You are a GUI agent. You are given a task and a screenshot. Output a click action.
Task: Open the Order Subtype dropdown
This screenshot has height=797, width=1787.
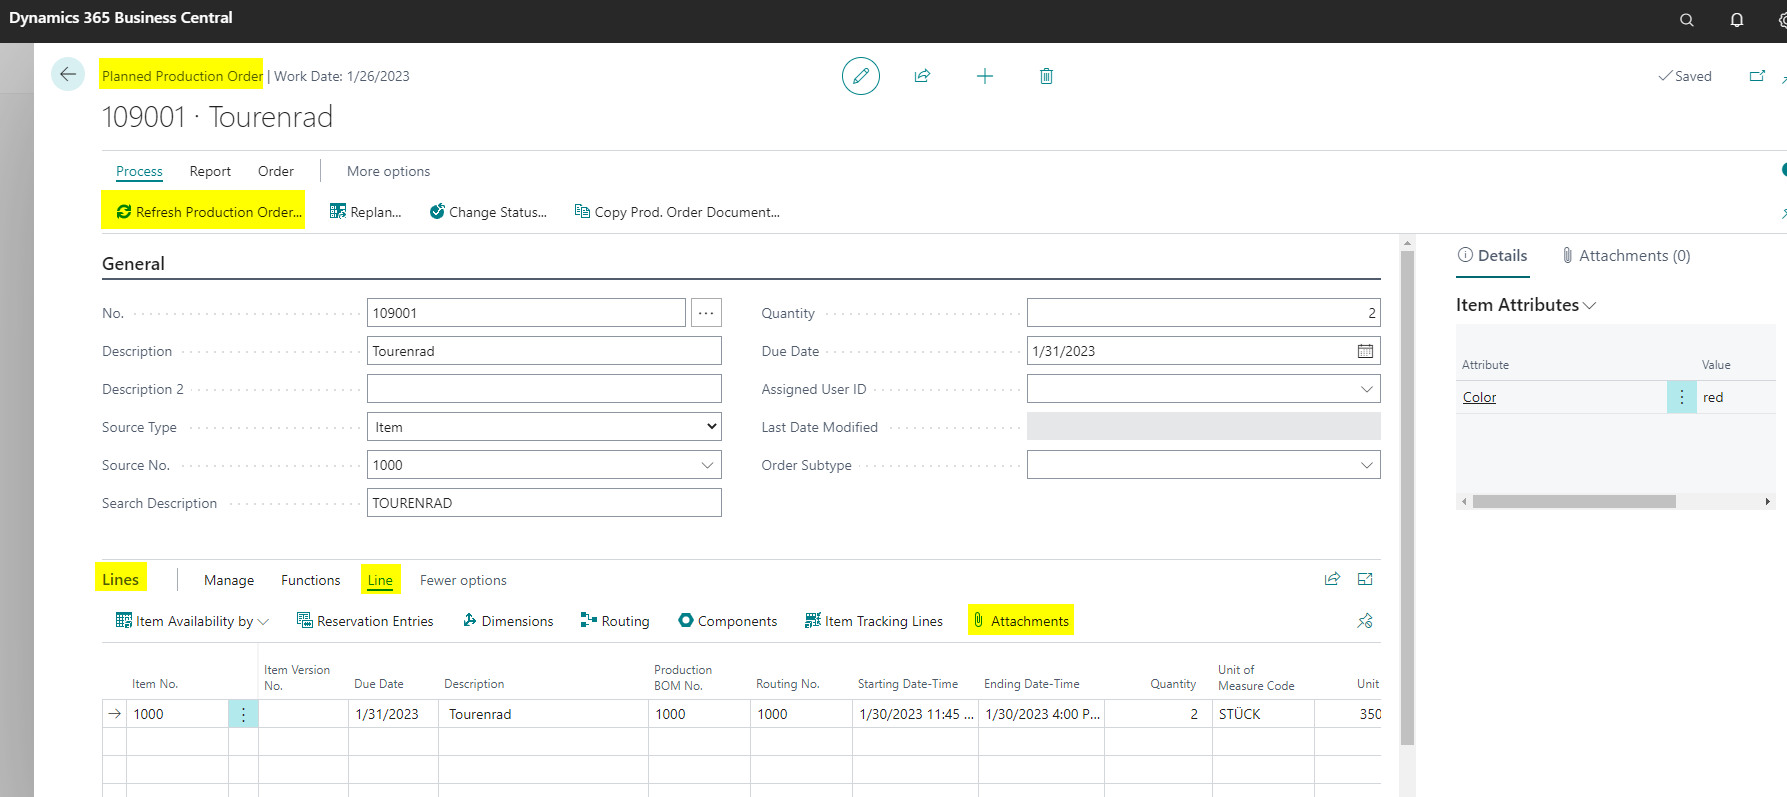coord(1366,465)
